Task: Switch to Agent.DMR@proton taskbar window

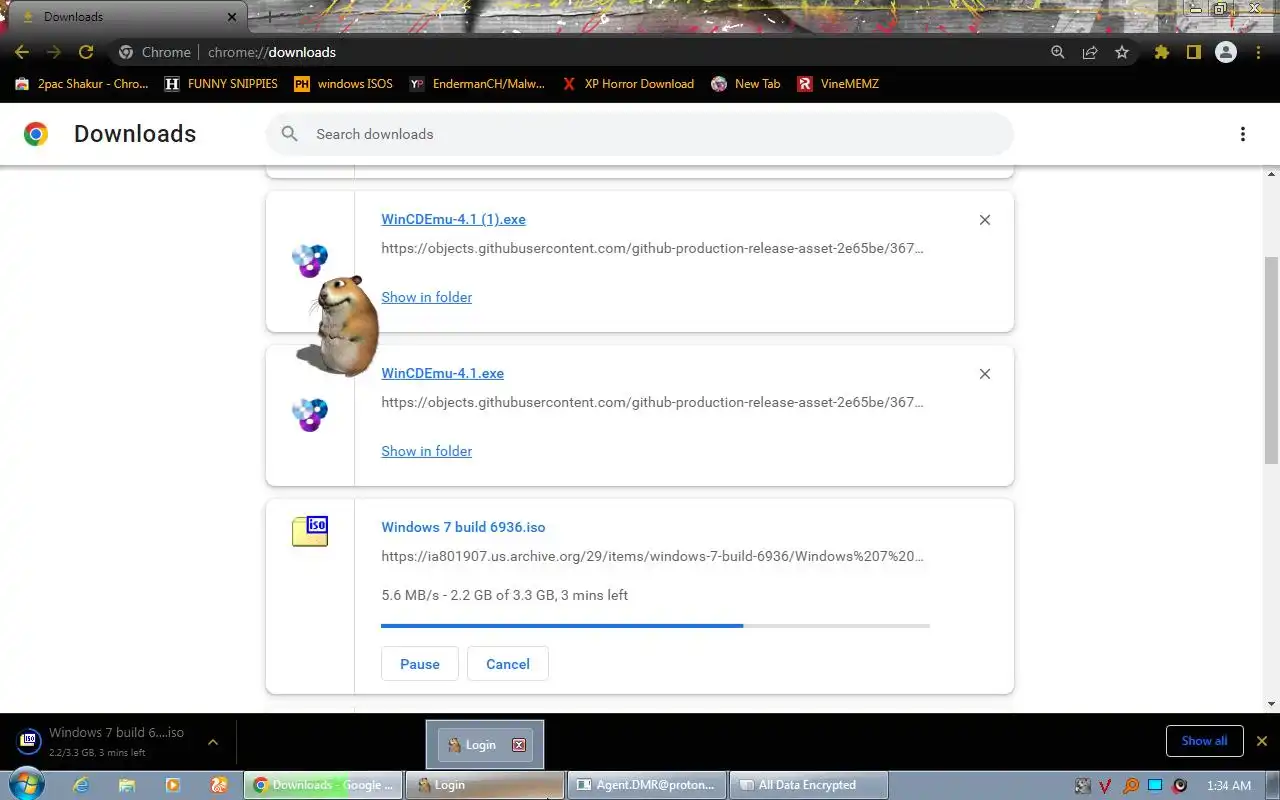Action: [647, 785]
